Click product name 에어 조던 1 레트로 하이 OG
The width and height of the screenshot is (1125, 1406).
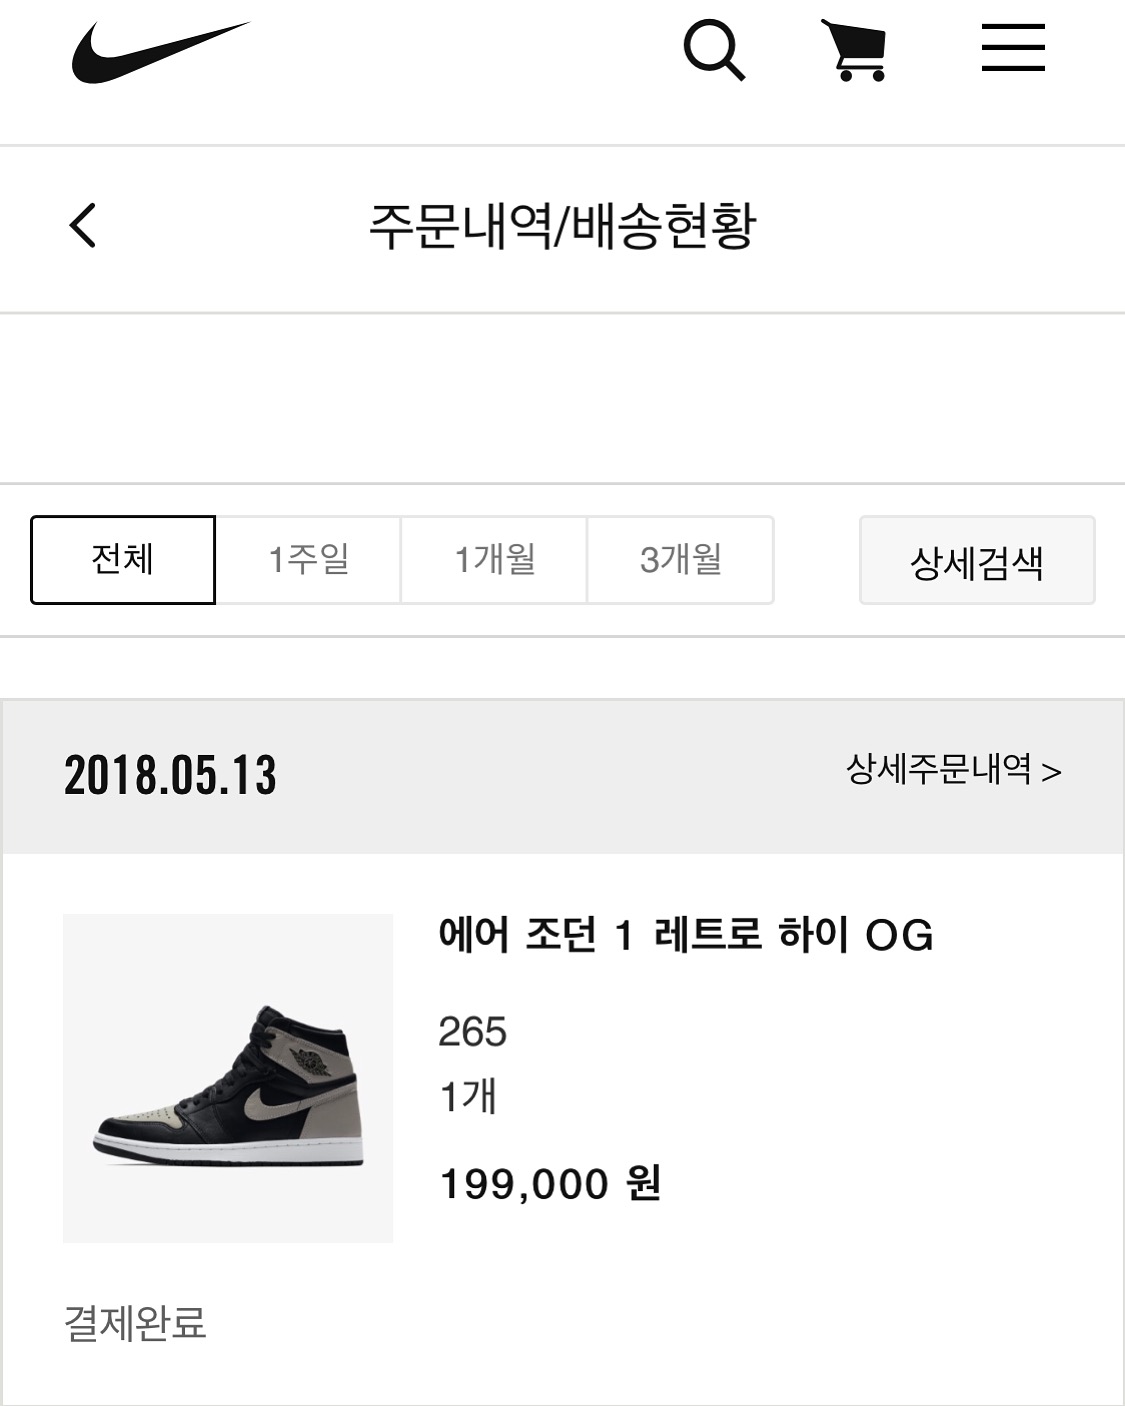686,936
